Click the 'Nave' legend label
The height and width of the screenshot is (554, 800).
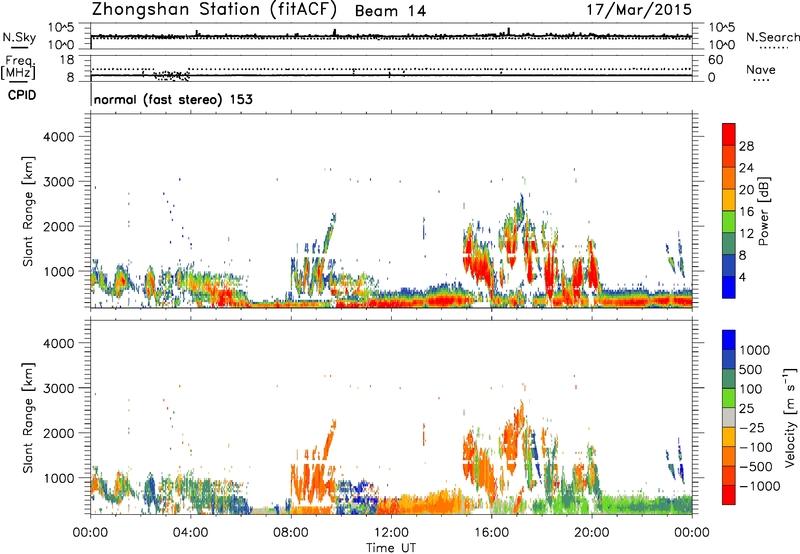761,69
